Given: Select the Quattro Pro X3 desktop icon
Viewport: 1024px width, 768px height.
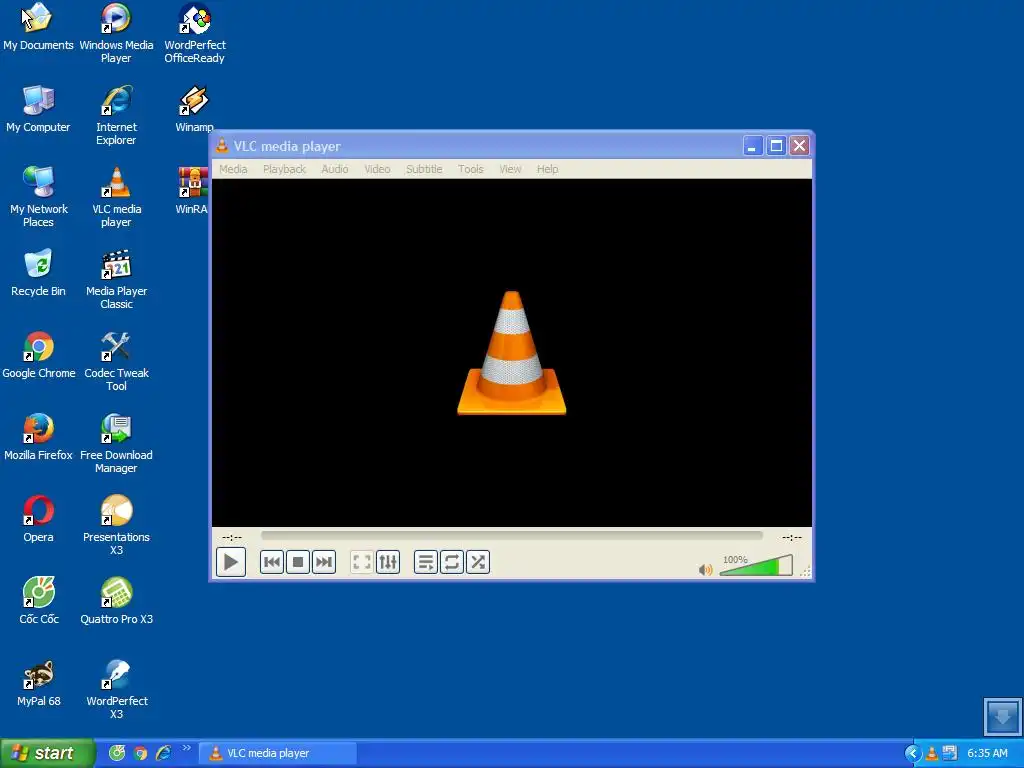Looking at the screenshot, I should point(116,601).
